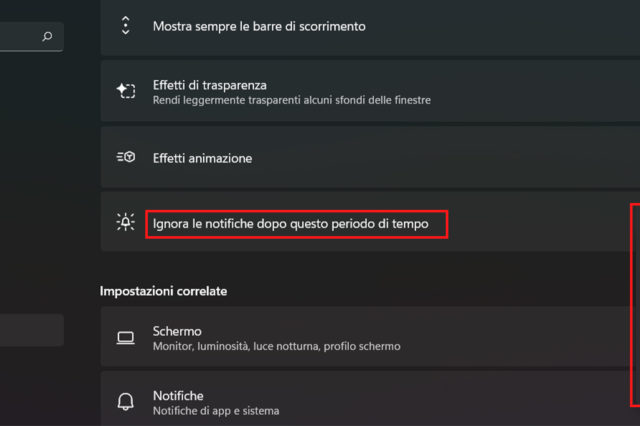Open the 'Schermo' related settings link
Image resolution: width=640 pixels, height=426 pixels.
tap(177, 331)
